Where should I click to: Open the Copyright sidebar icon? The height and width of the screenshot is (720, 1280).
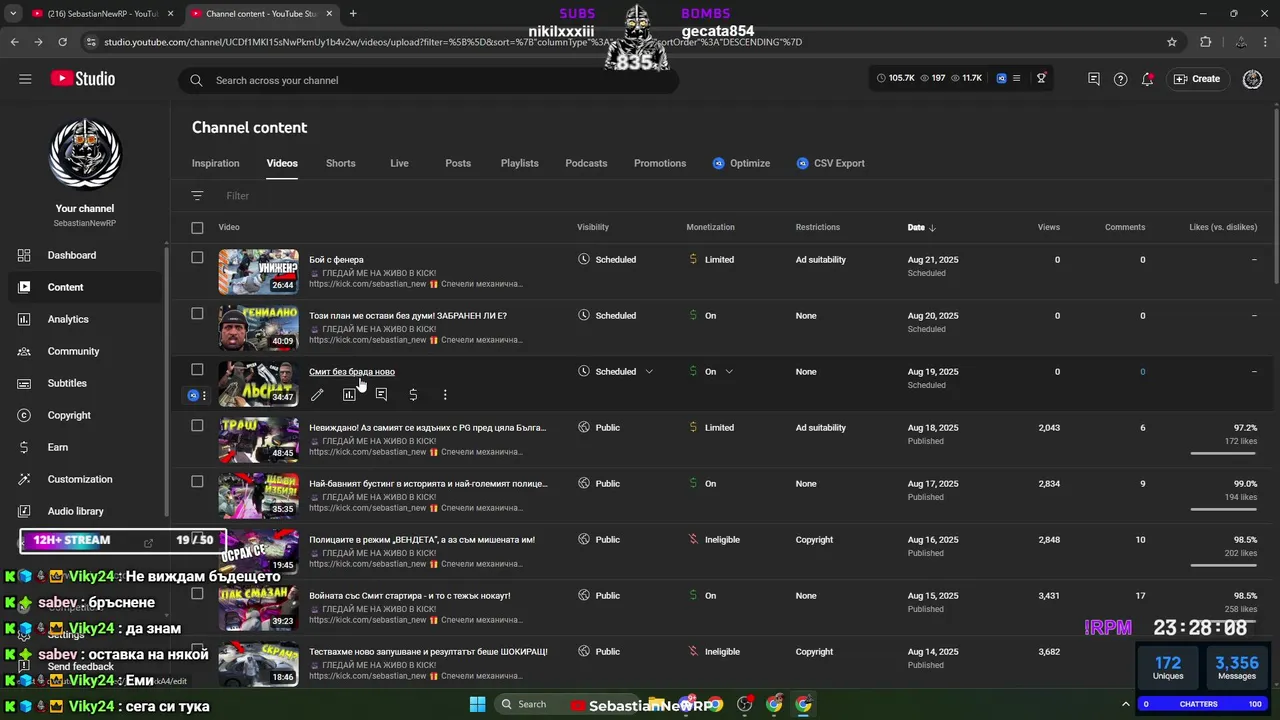tap(24, 415)
